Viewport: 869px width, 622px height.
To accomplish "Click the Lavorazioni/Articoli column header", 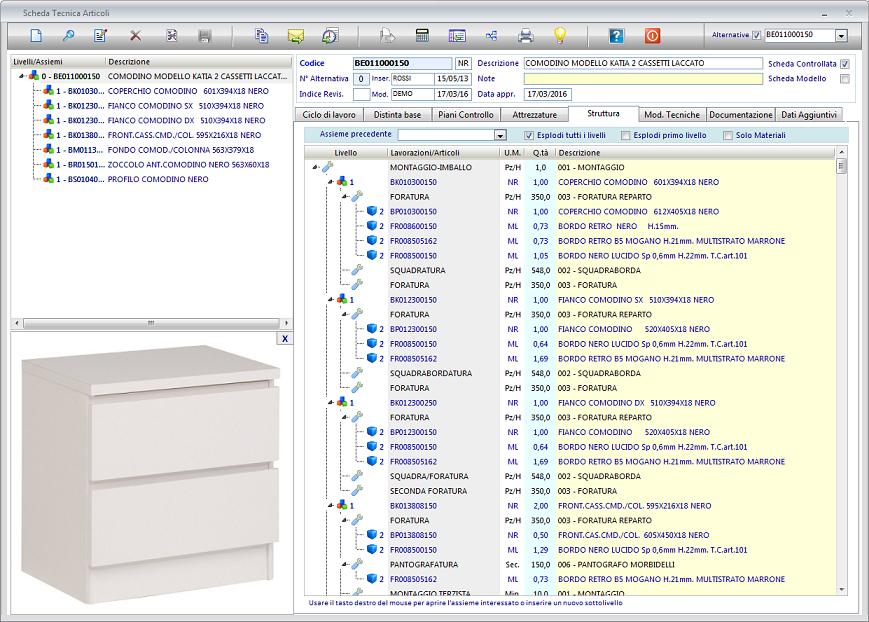I will tap(443, 152).
